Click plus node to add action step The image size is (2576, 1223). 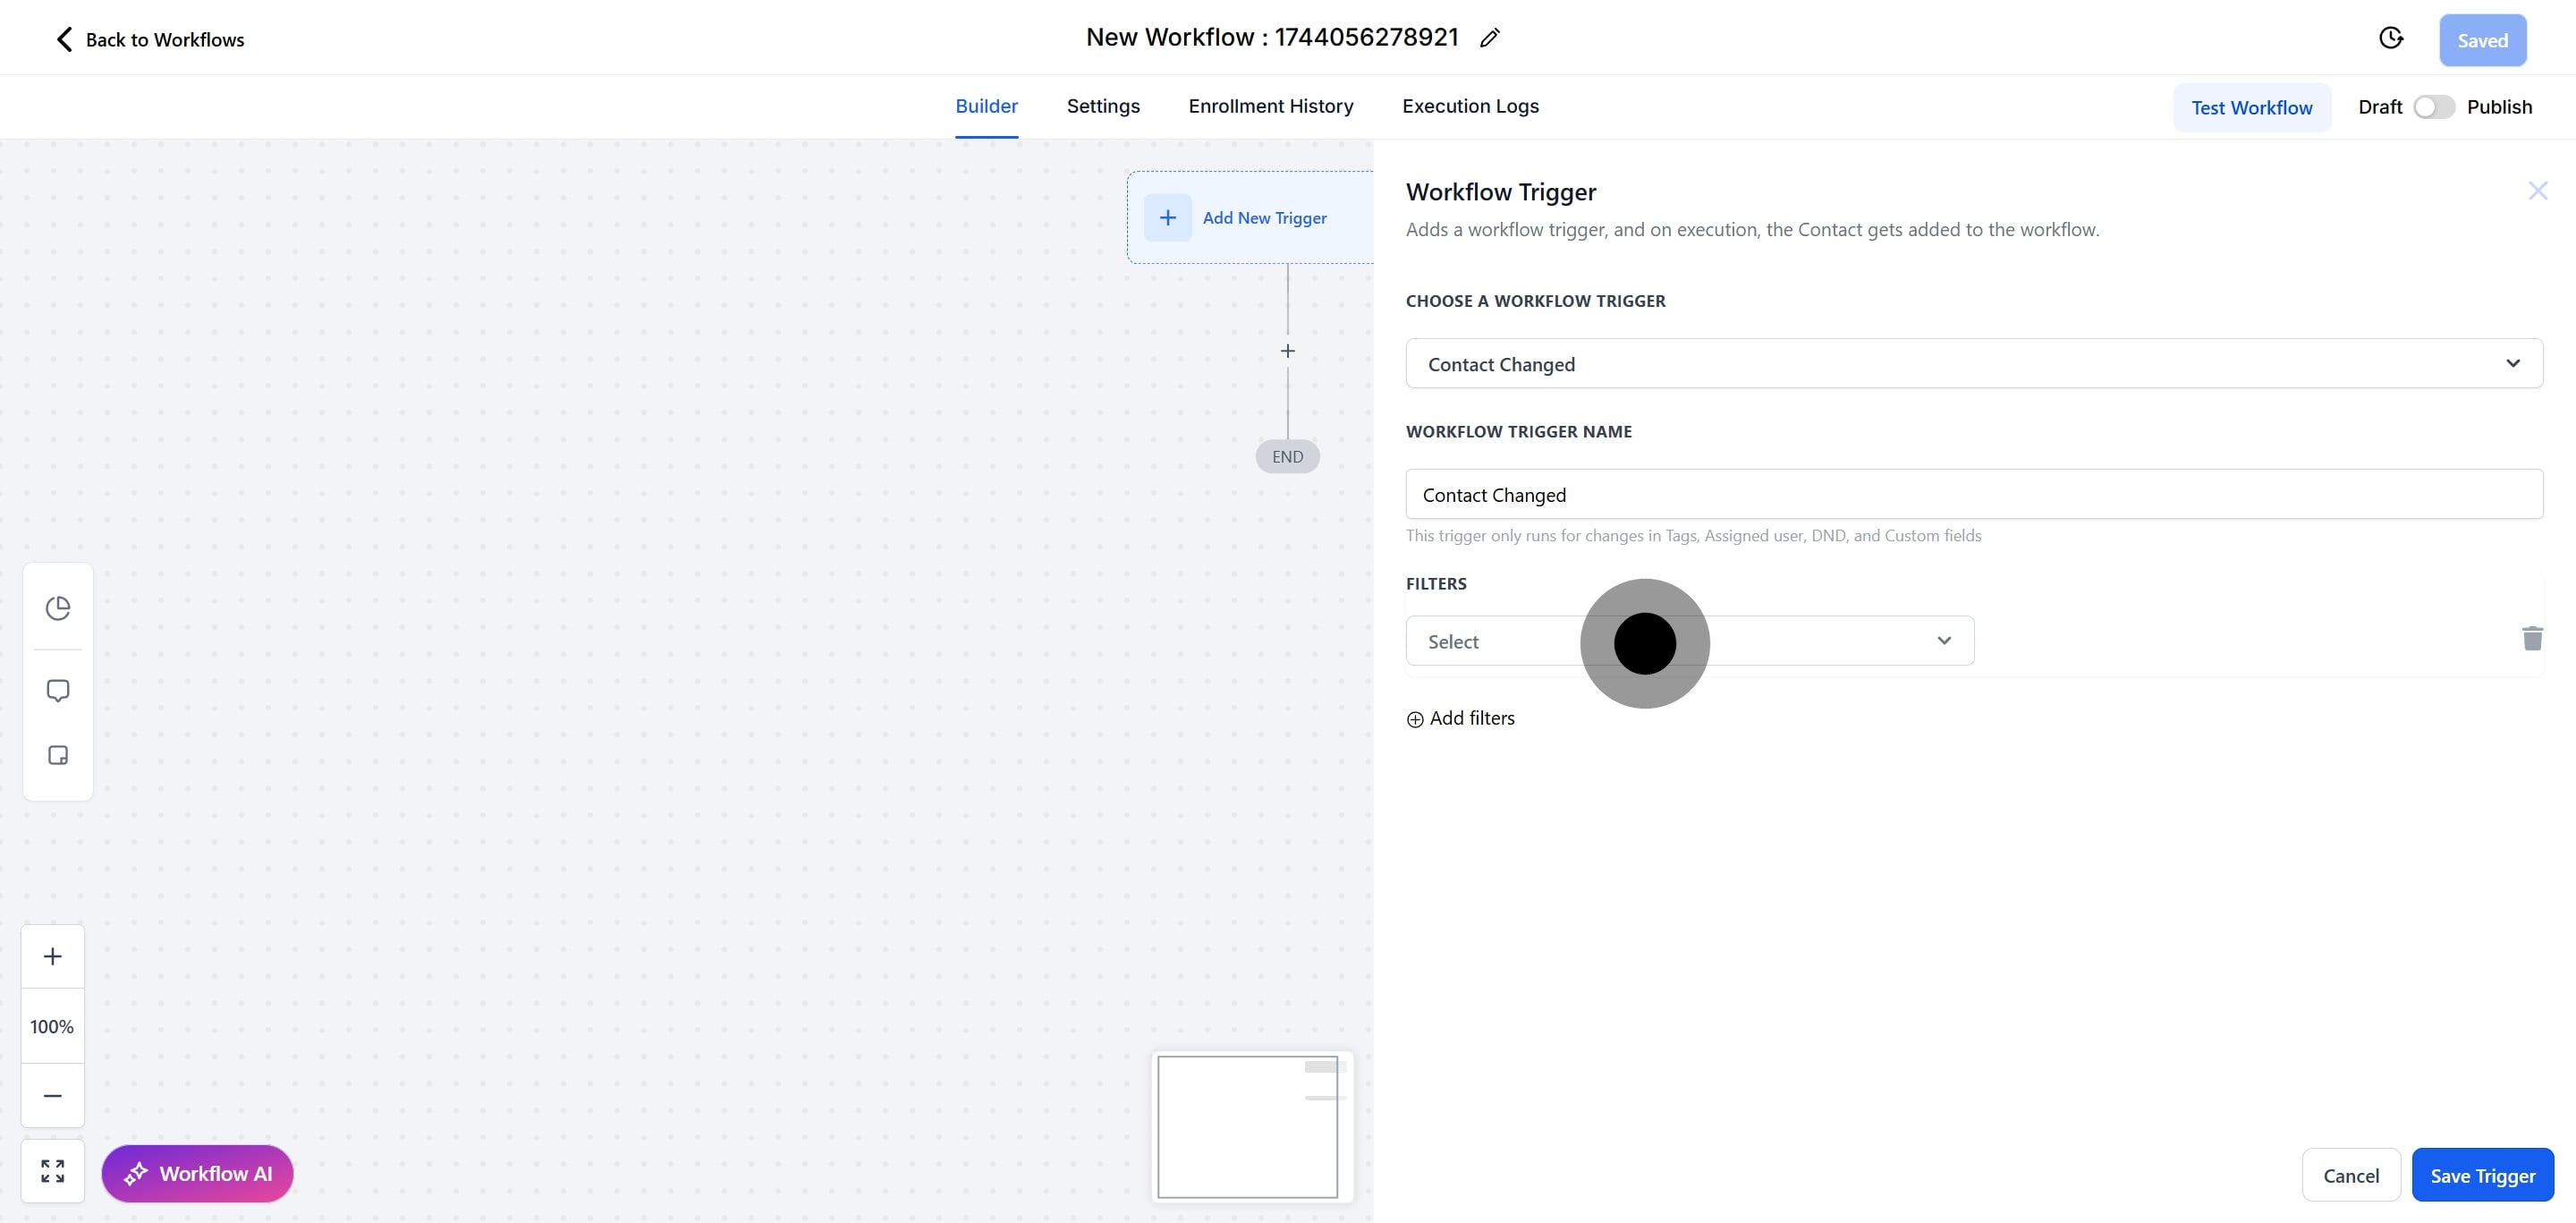[x=1287, y=351]
